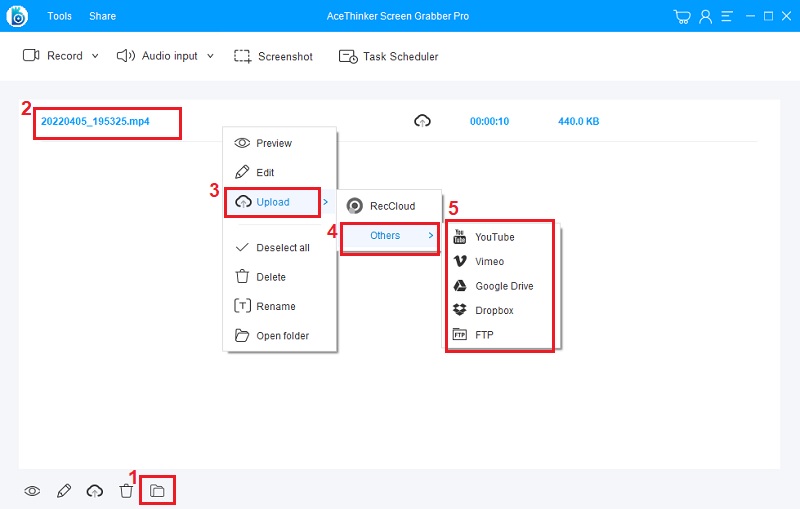
Task: Open the Share menu
Action: 103,16
